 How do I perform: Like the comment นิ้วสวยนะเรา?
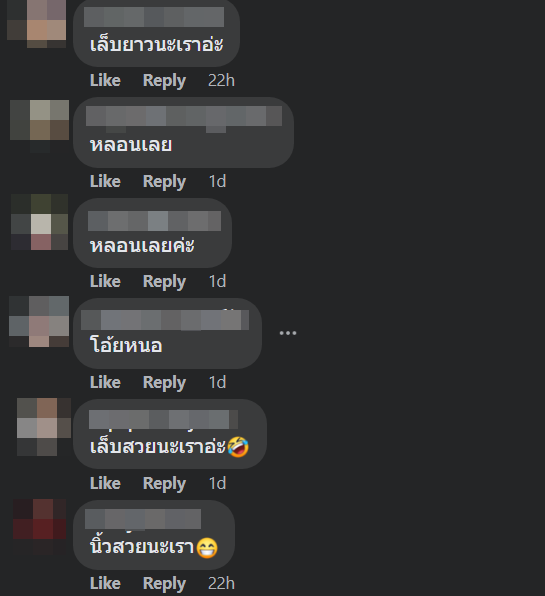click(105, 583)
